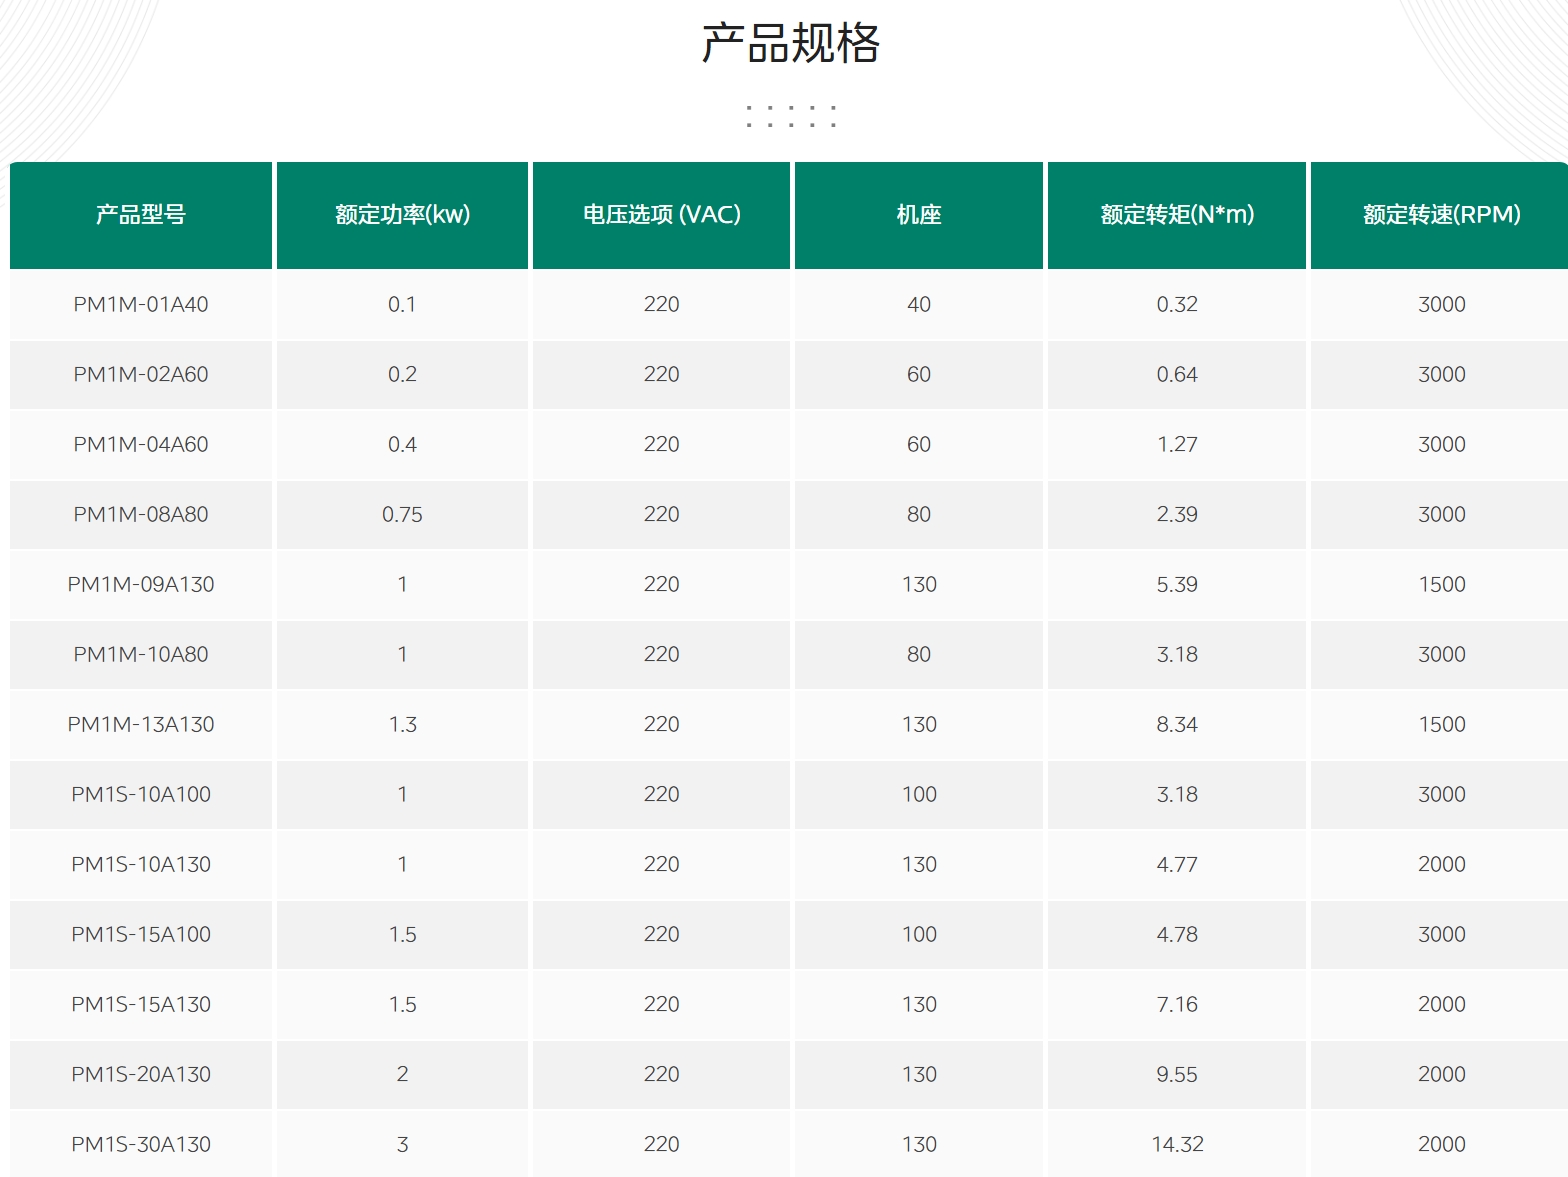Viewport: 1568px width, 1177px height.
Task: Click the PM1S-10A100 model cell
Action: point(141,795)
